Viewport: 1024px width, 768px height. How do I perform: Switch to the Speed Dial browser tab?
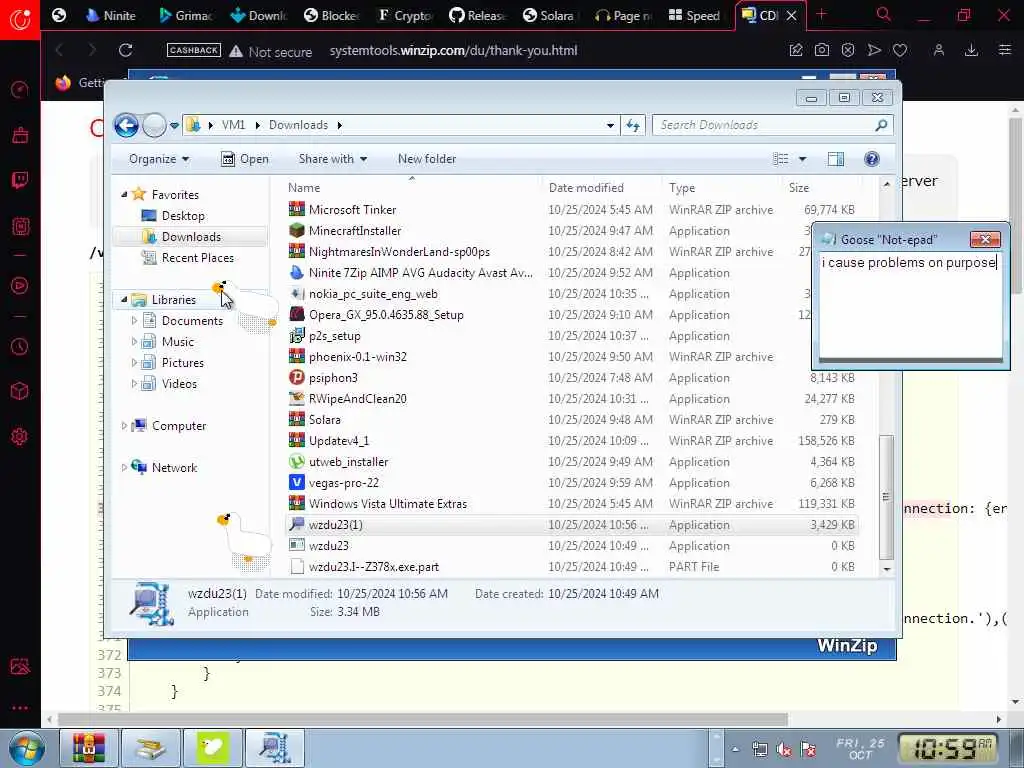[695, 15]
